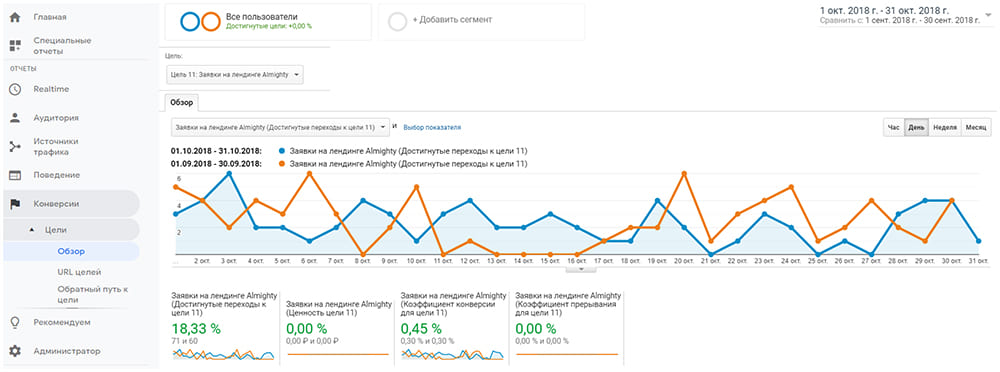Select the Поведение window icon
This screenshot has height=372, width=1000.
click(15, 175)
